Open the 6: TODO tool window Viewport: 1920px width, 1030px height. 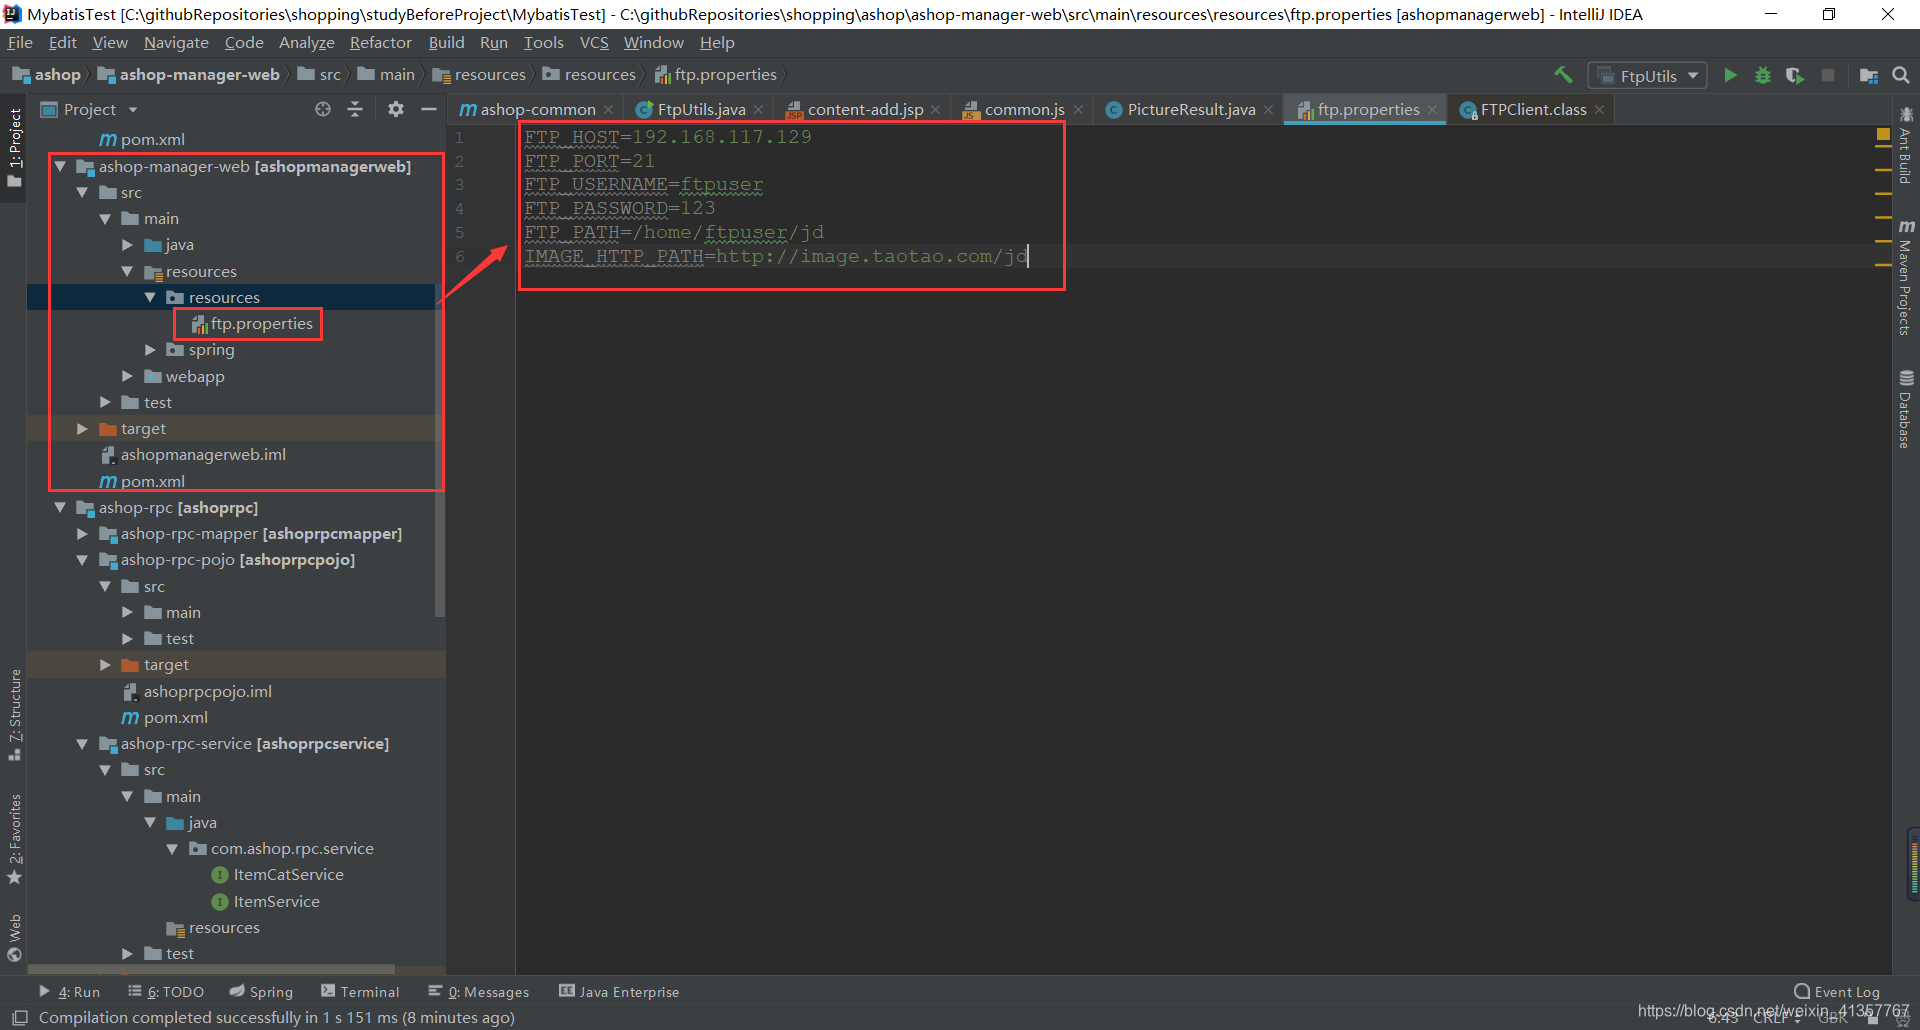pyautogui.click(x=166, y=991)
